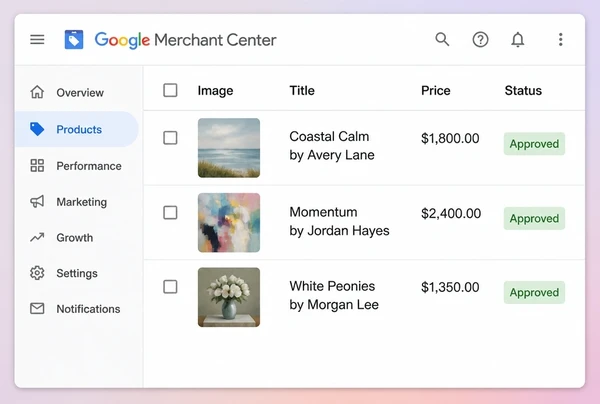Check the Momentum row checkbox
Viewport: 600px width, 404px height.
coord(170,213)
